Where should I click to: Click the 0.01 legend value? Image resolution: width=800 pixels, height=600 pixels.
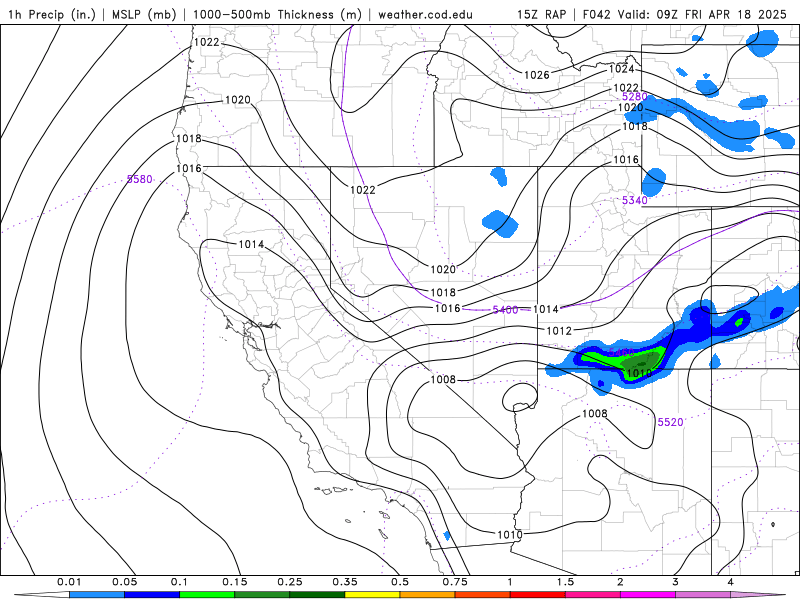click(69, 582)
